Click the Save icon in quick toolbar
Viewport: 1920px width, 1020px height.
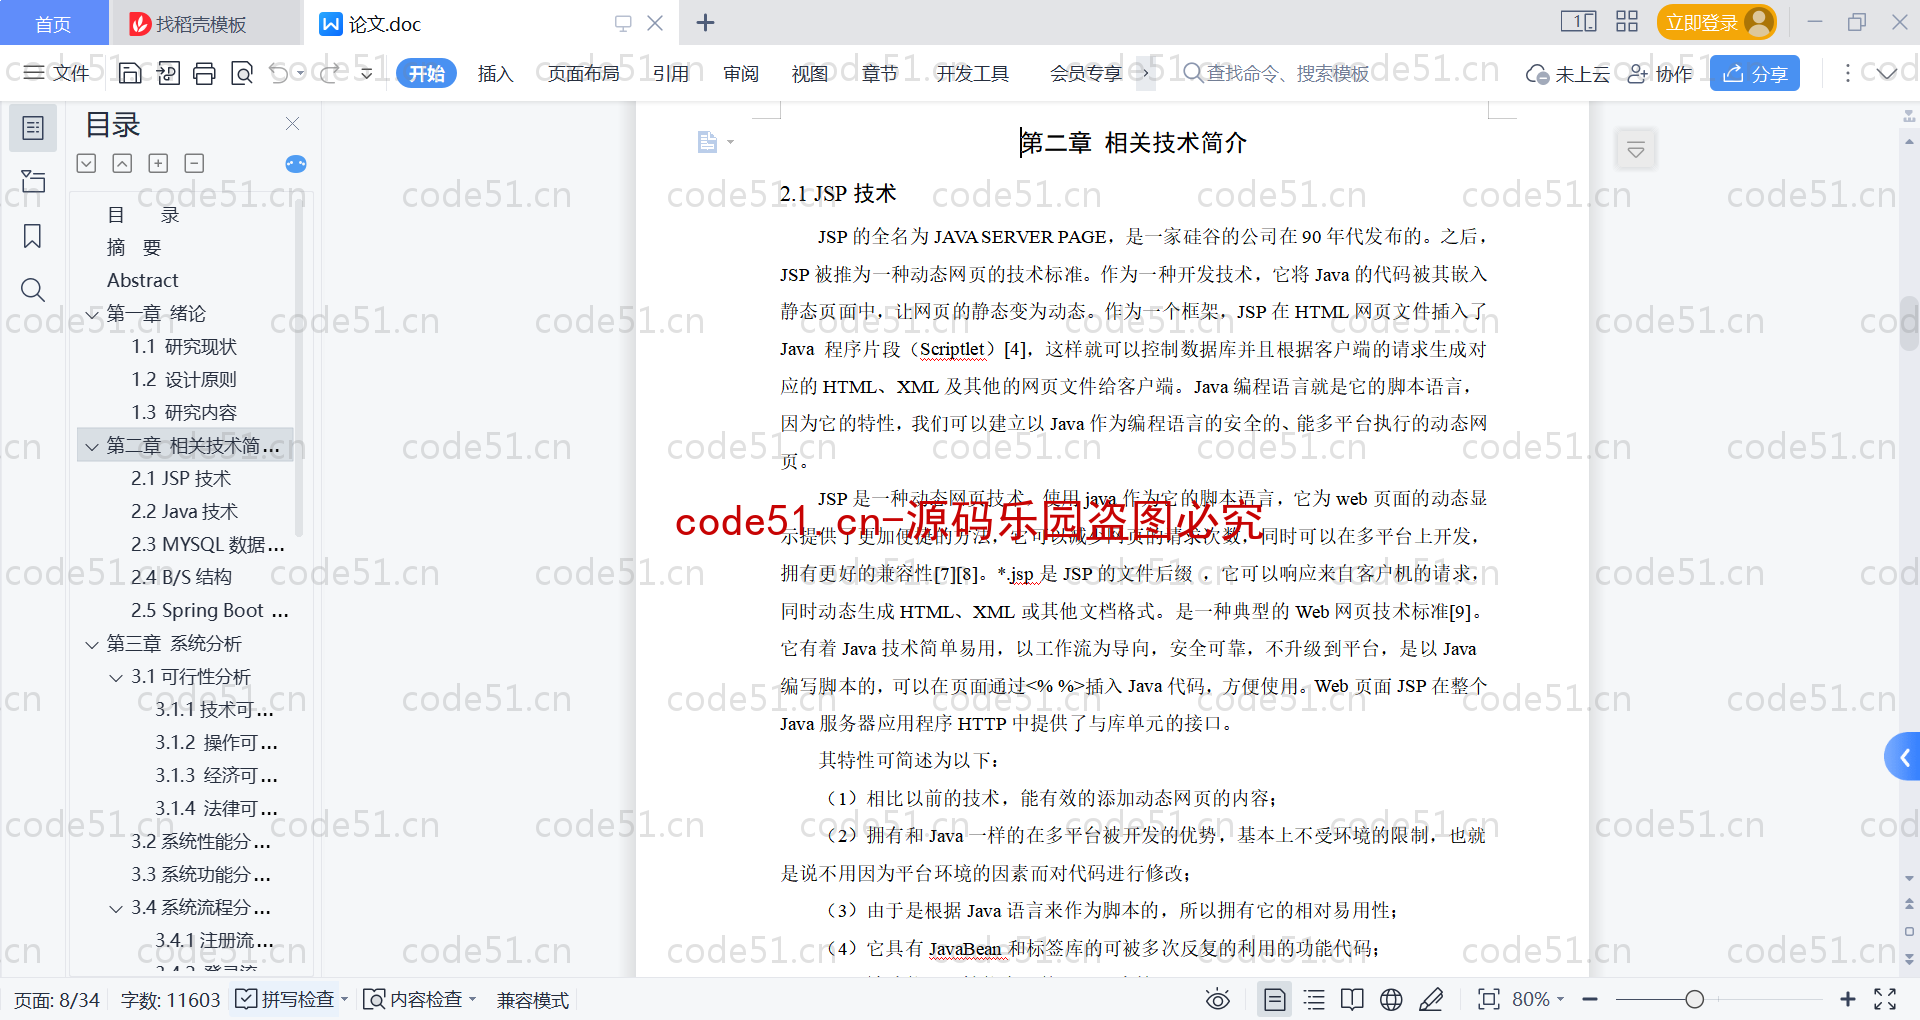click(x=130, y=73)
